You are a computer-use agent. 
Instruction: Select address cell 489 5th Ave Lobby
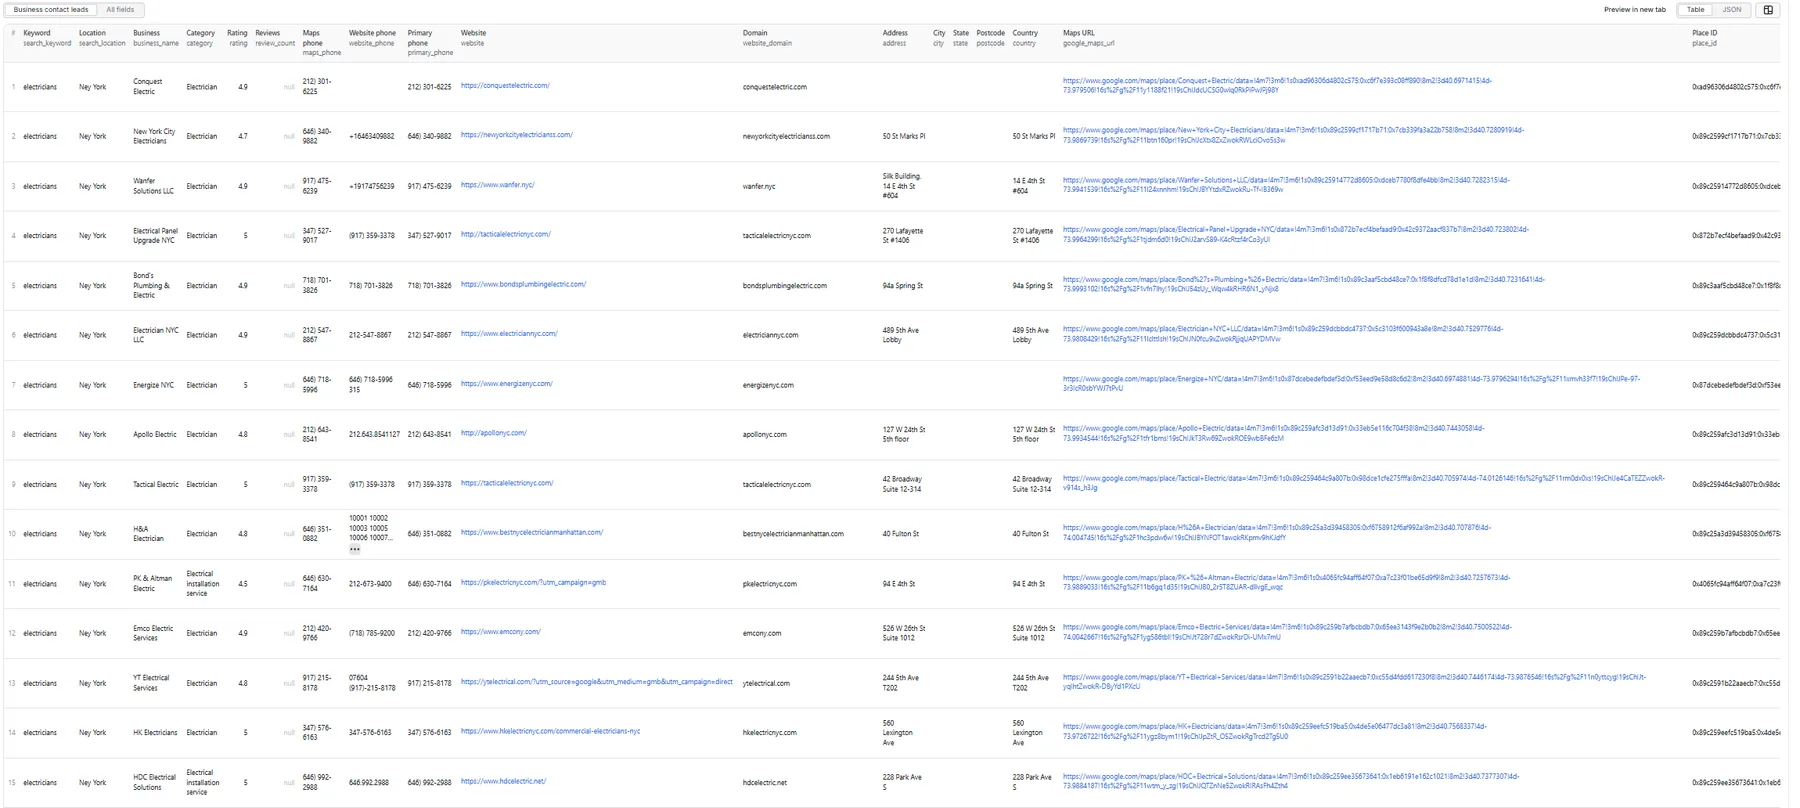point(900,335)
